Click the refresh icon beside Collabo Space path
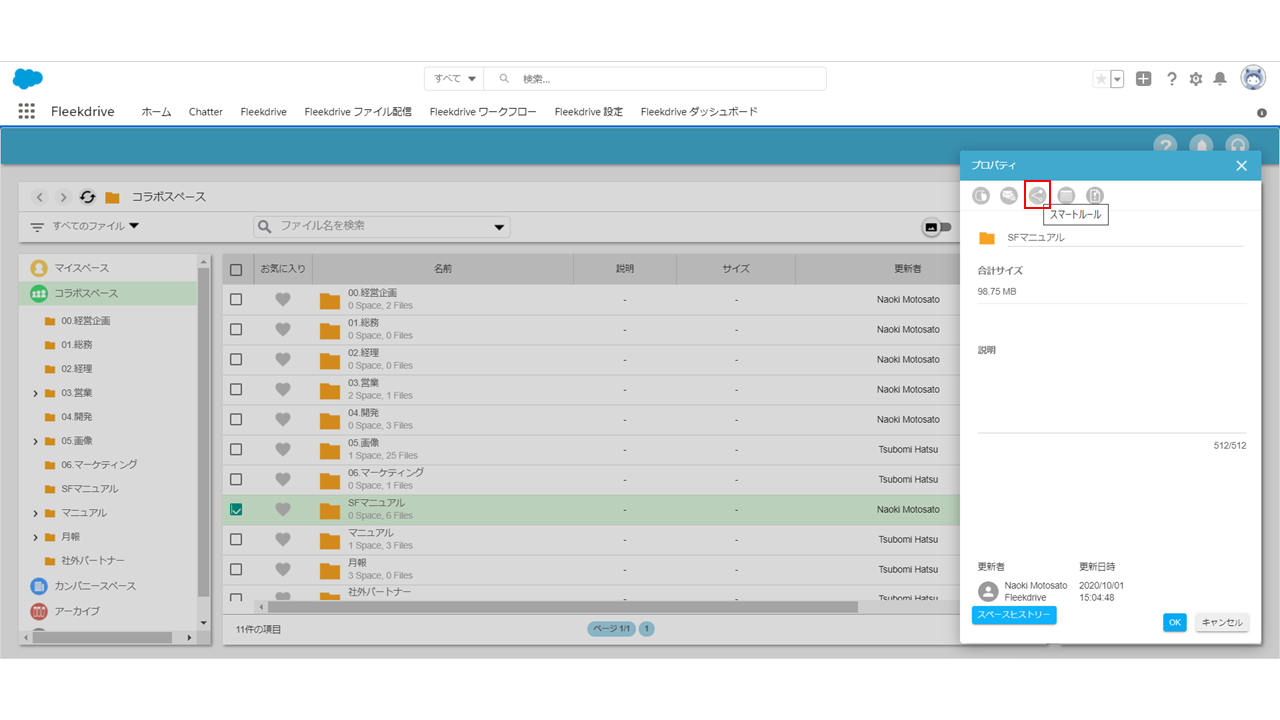Viewport: 1280px width, 720px height. [x=88, y=197]
